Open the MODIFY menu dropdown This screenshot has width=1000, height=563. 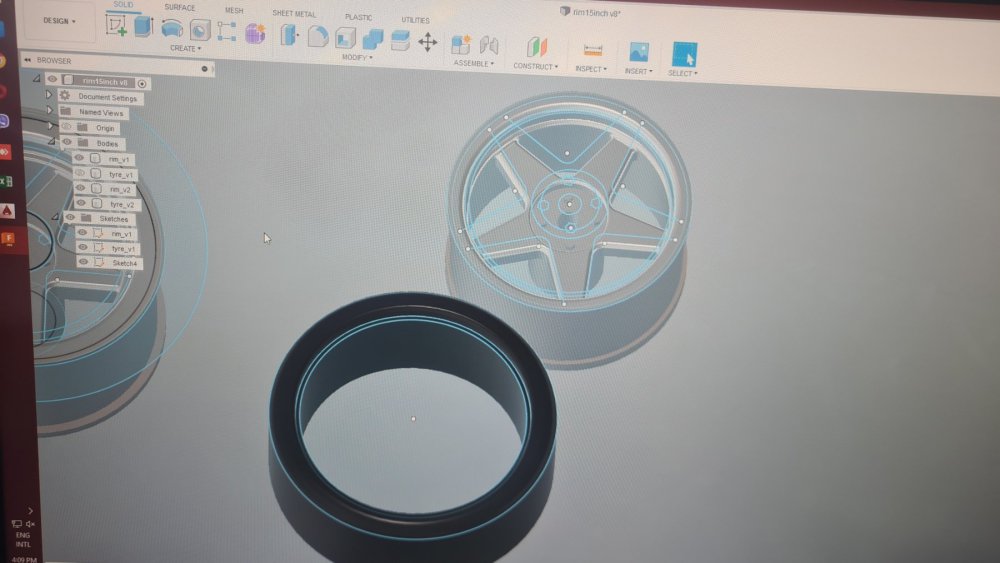pyautogui.click(x=356, y=57)
